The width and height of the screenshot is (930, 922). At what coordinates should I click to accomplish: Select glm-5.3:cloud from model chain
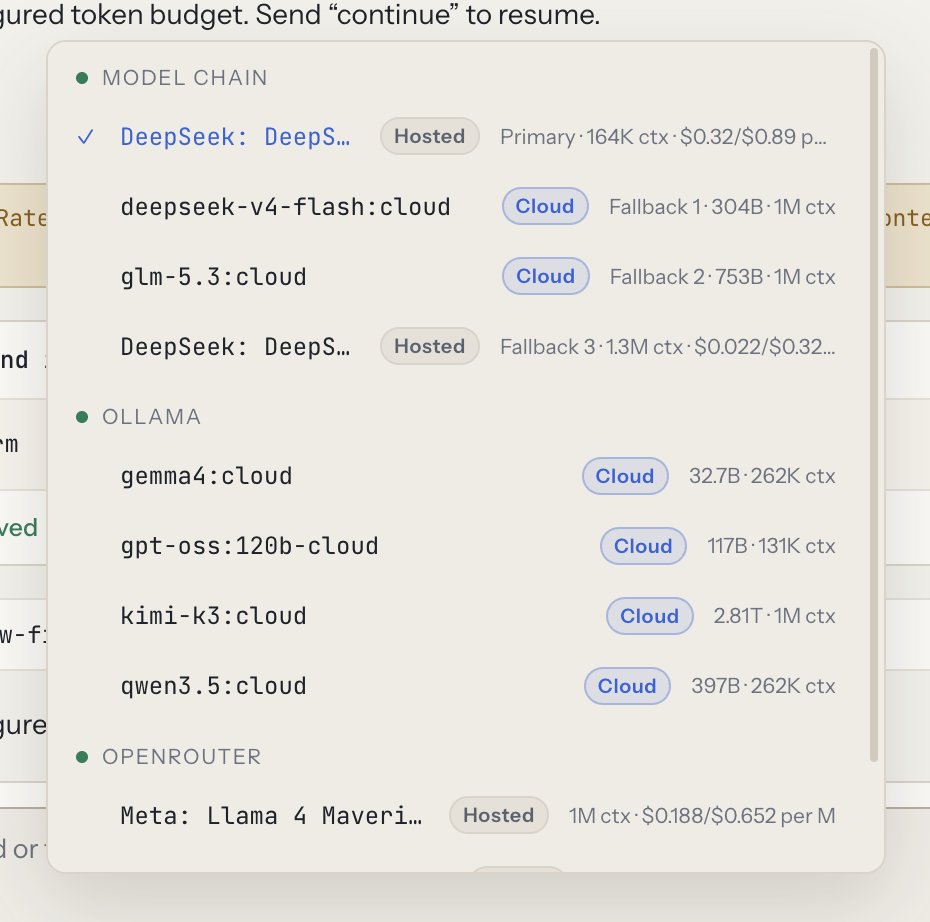click(x=457, y=277)
